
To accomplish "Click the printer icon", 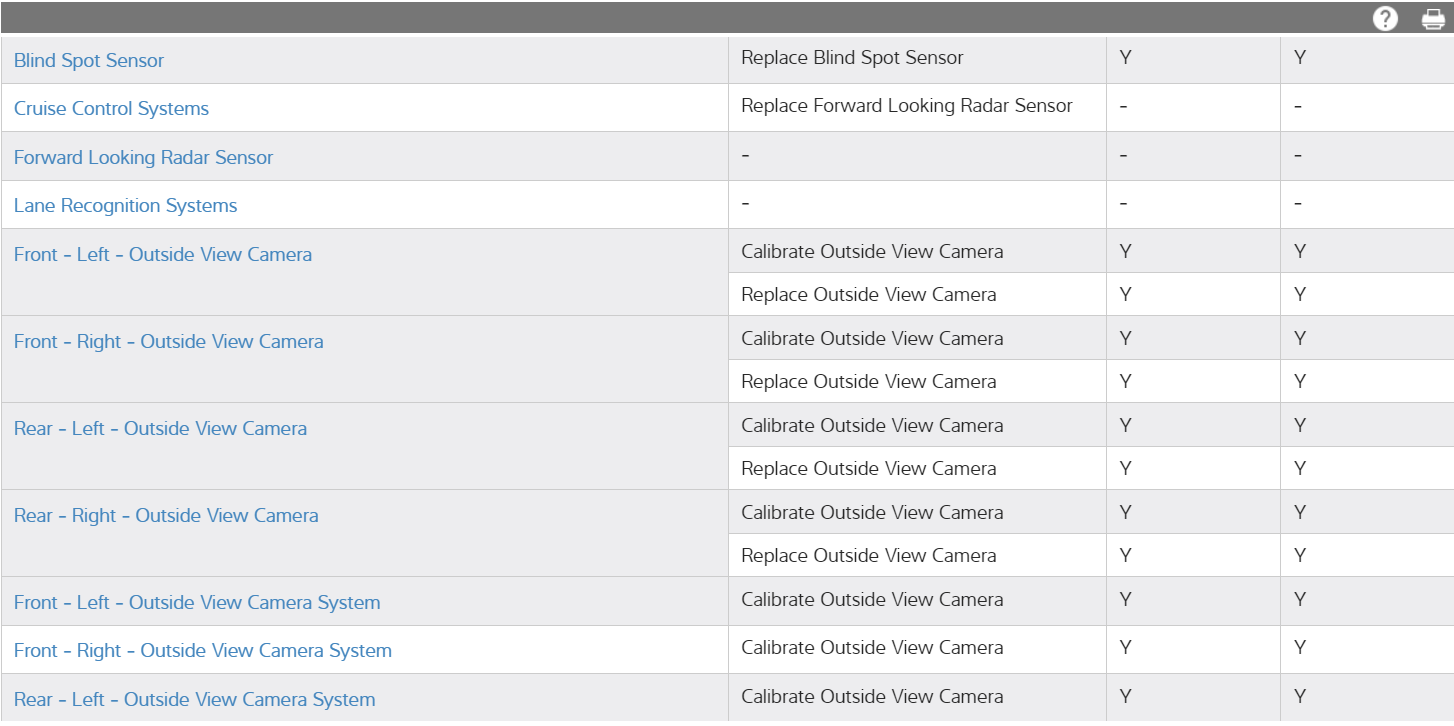I will pyautogui.click(x=1433, y=19).
